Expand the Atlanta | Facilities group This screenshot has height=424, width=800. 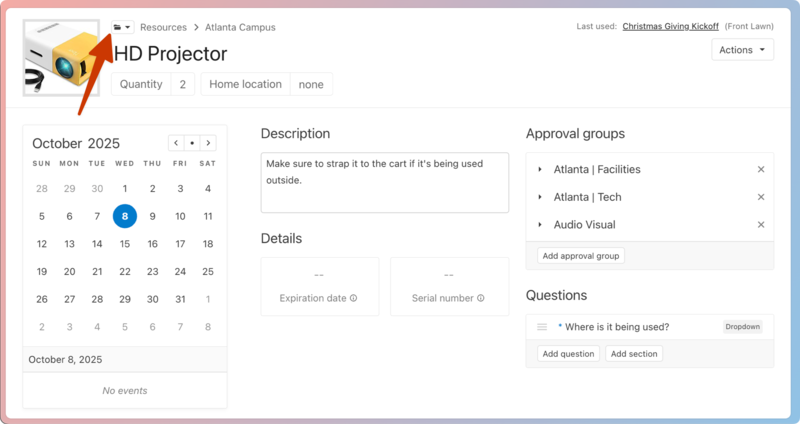(540, 170)
